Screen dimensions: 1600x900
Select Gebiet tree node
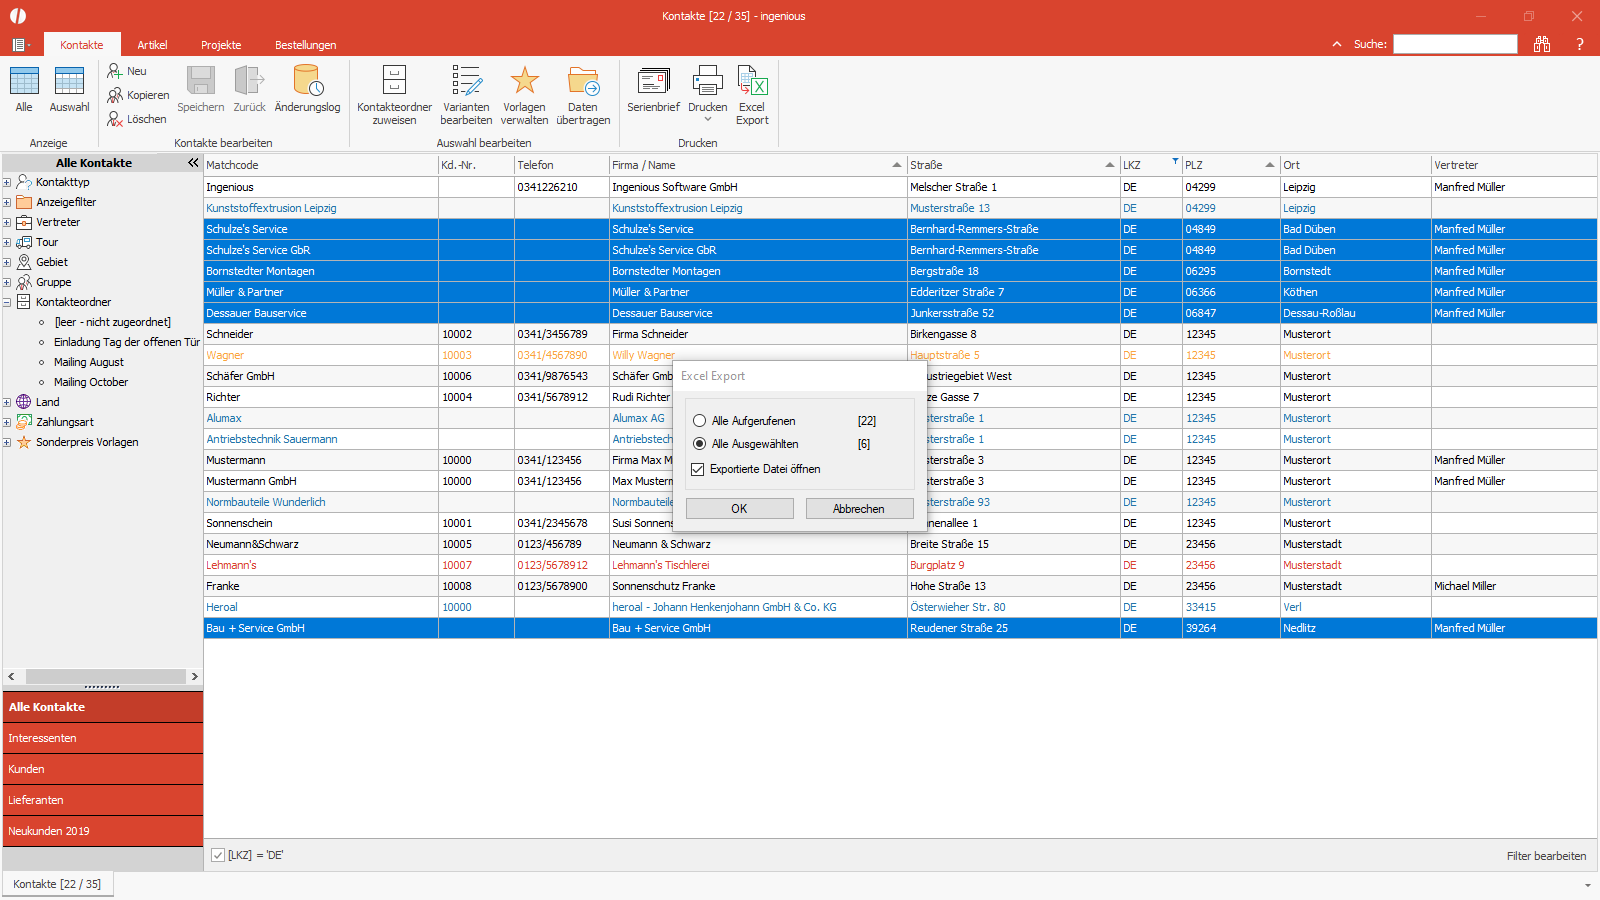[x=52, y=262]
